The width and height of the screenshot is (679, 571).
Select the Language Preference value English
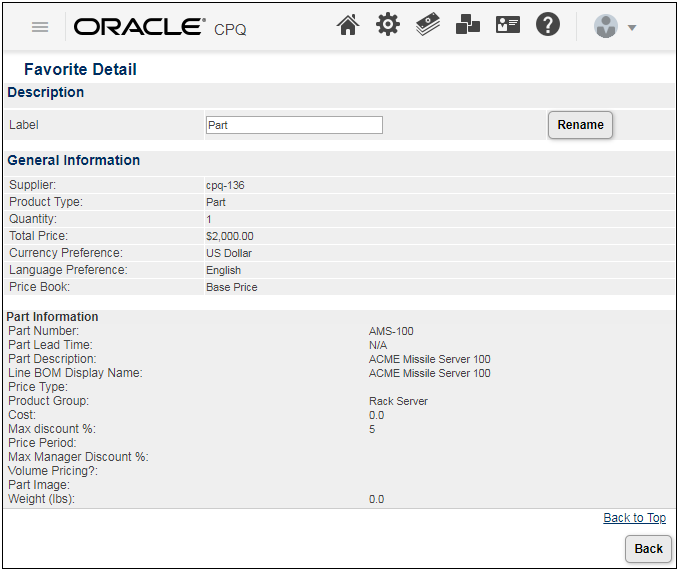coord(223,270)
